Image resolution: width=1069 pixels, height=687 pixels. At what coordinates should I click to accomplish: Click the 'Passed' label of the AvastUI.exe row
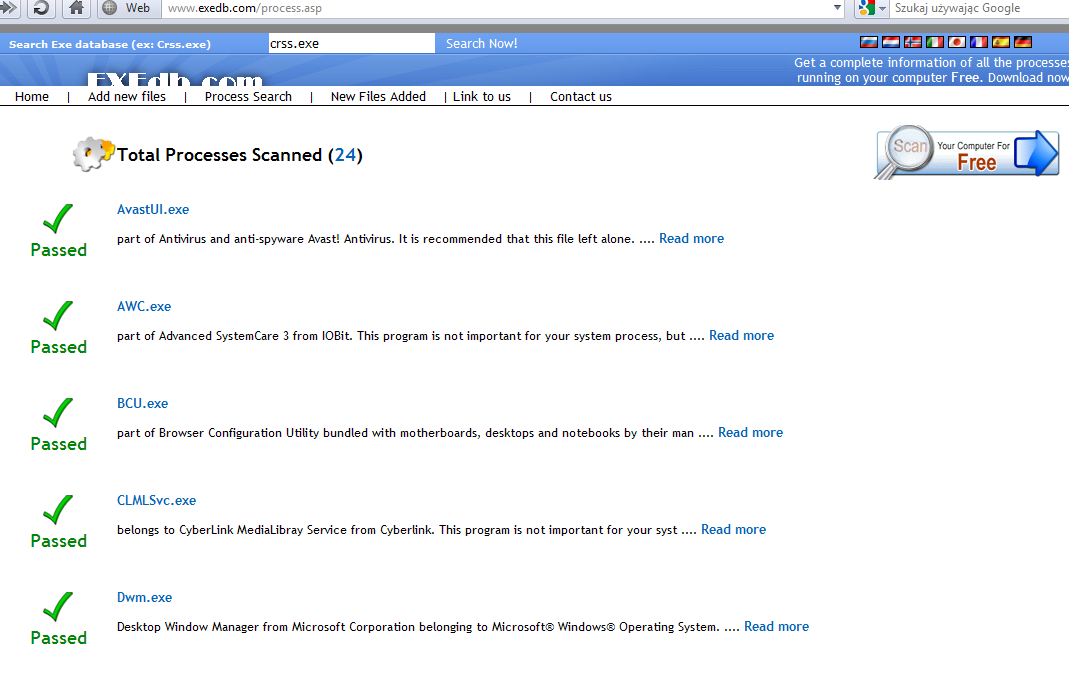[x=59, y=250]
